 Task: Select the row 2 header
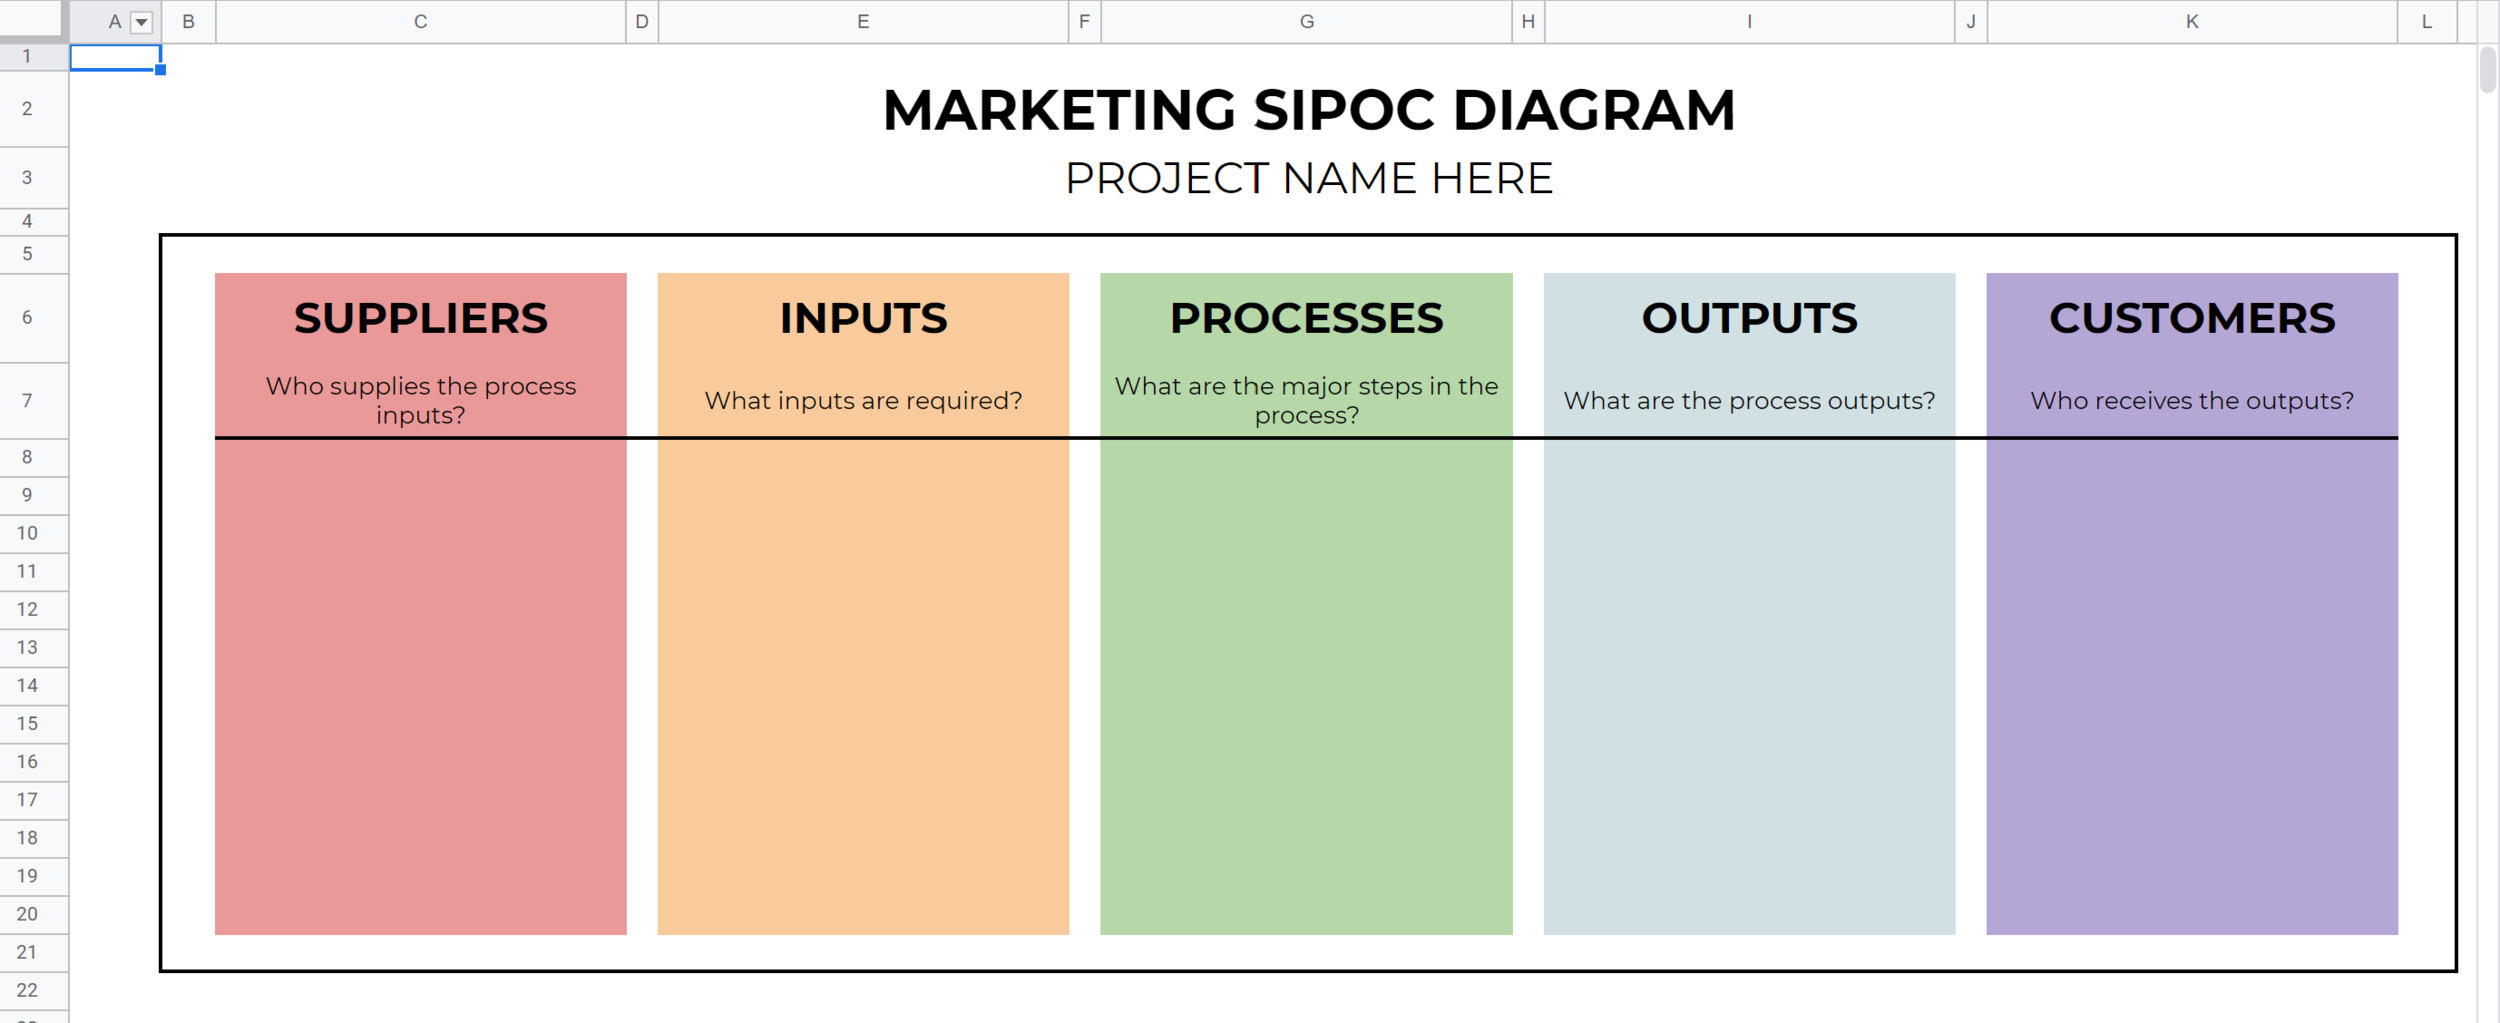(x=27, y=108)
